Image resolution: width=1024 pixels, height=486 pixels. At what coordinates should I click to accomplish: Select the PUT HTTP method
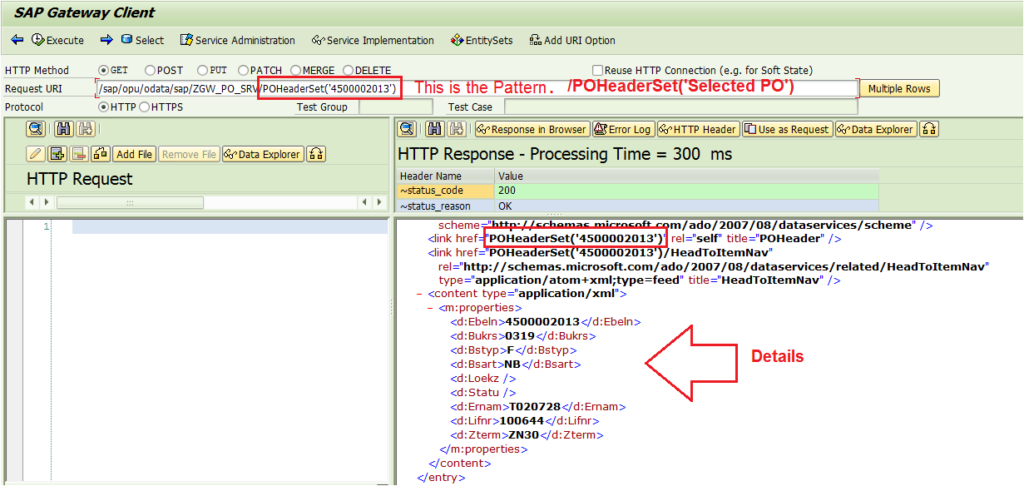pos(202,70)
